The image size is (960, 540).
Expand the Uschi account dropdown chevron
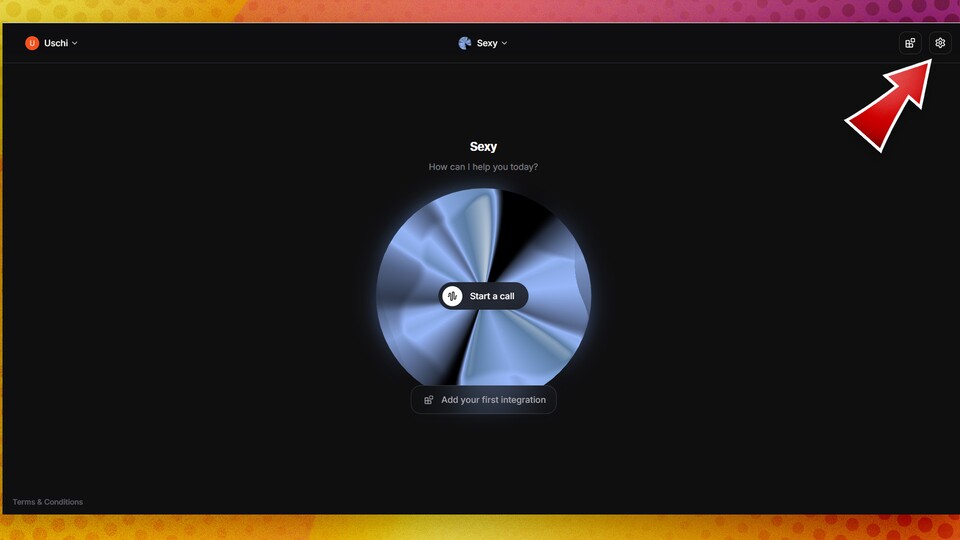[75, 43]
